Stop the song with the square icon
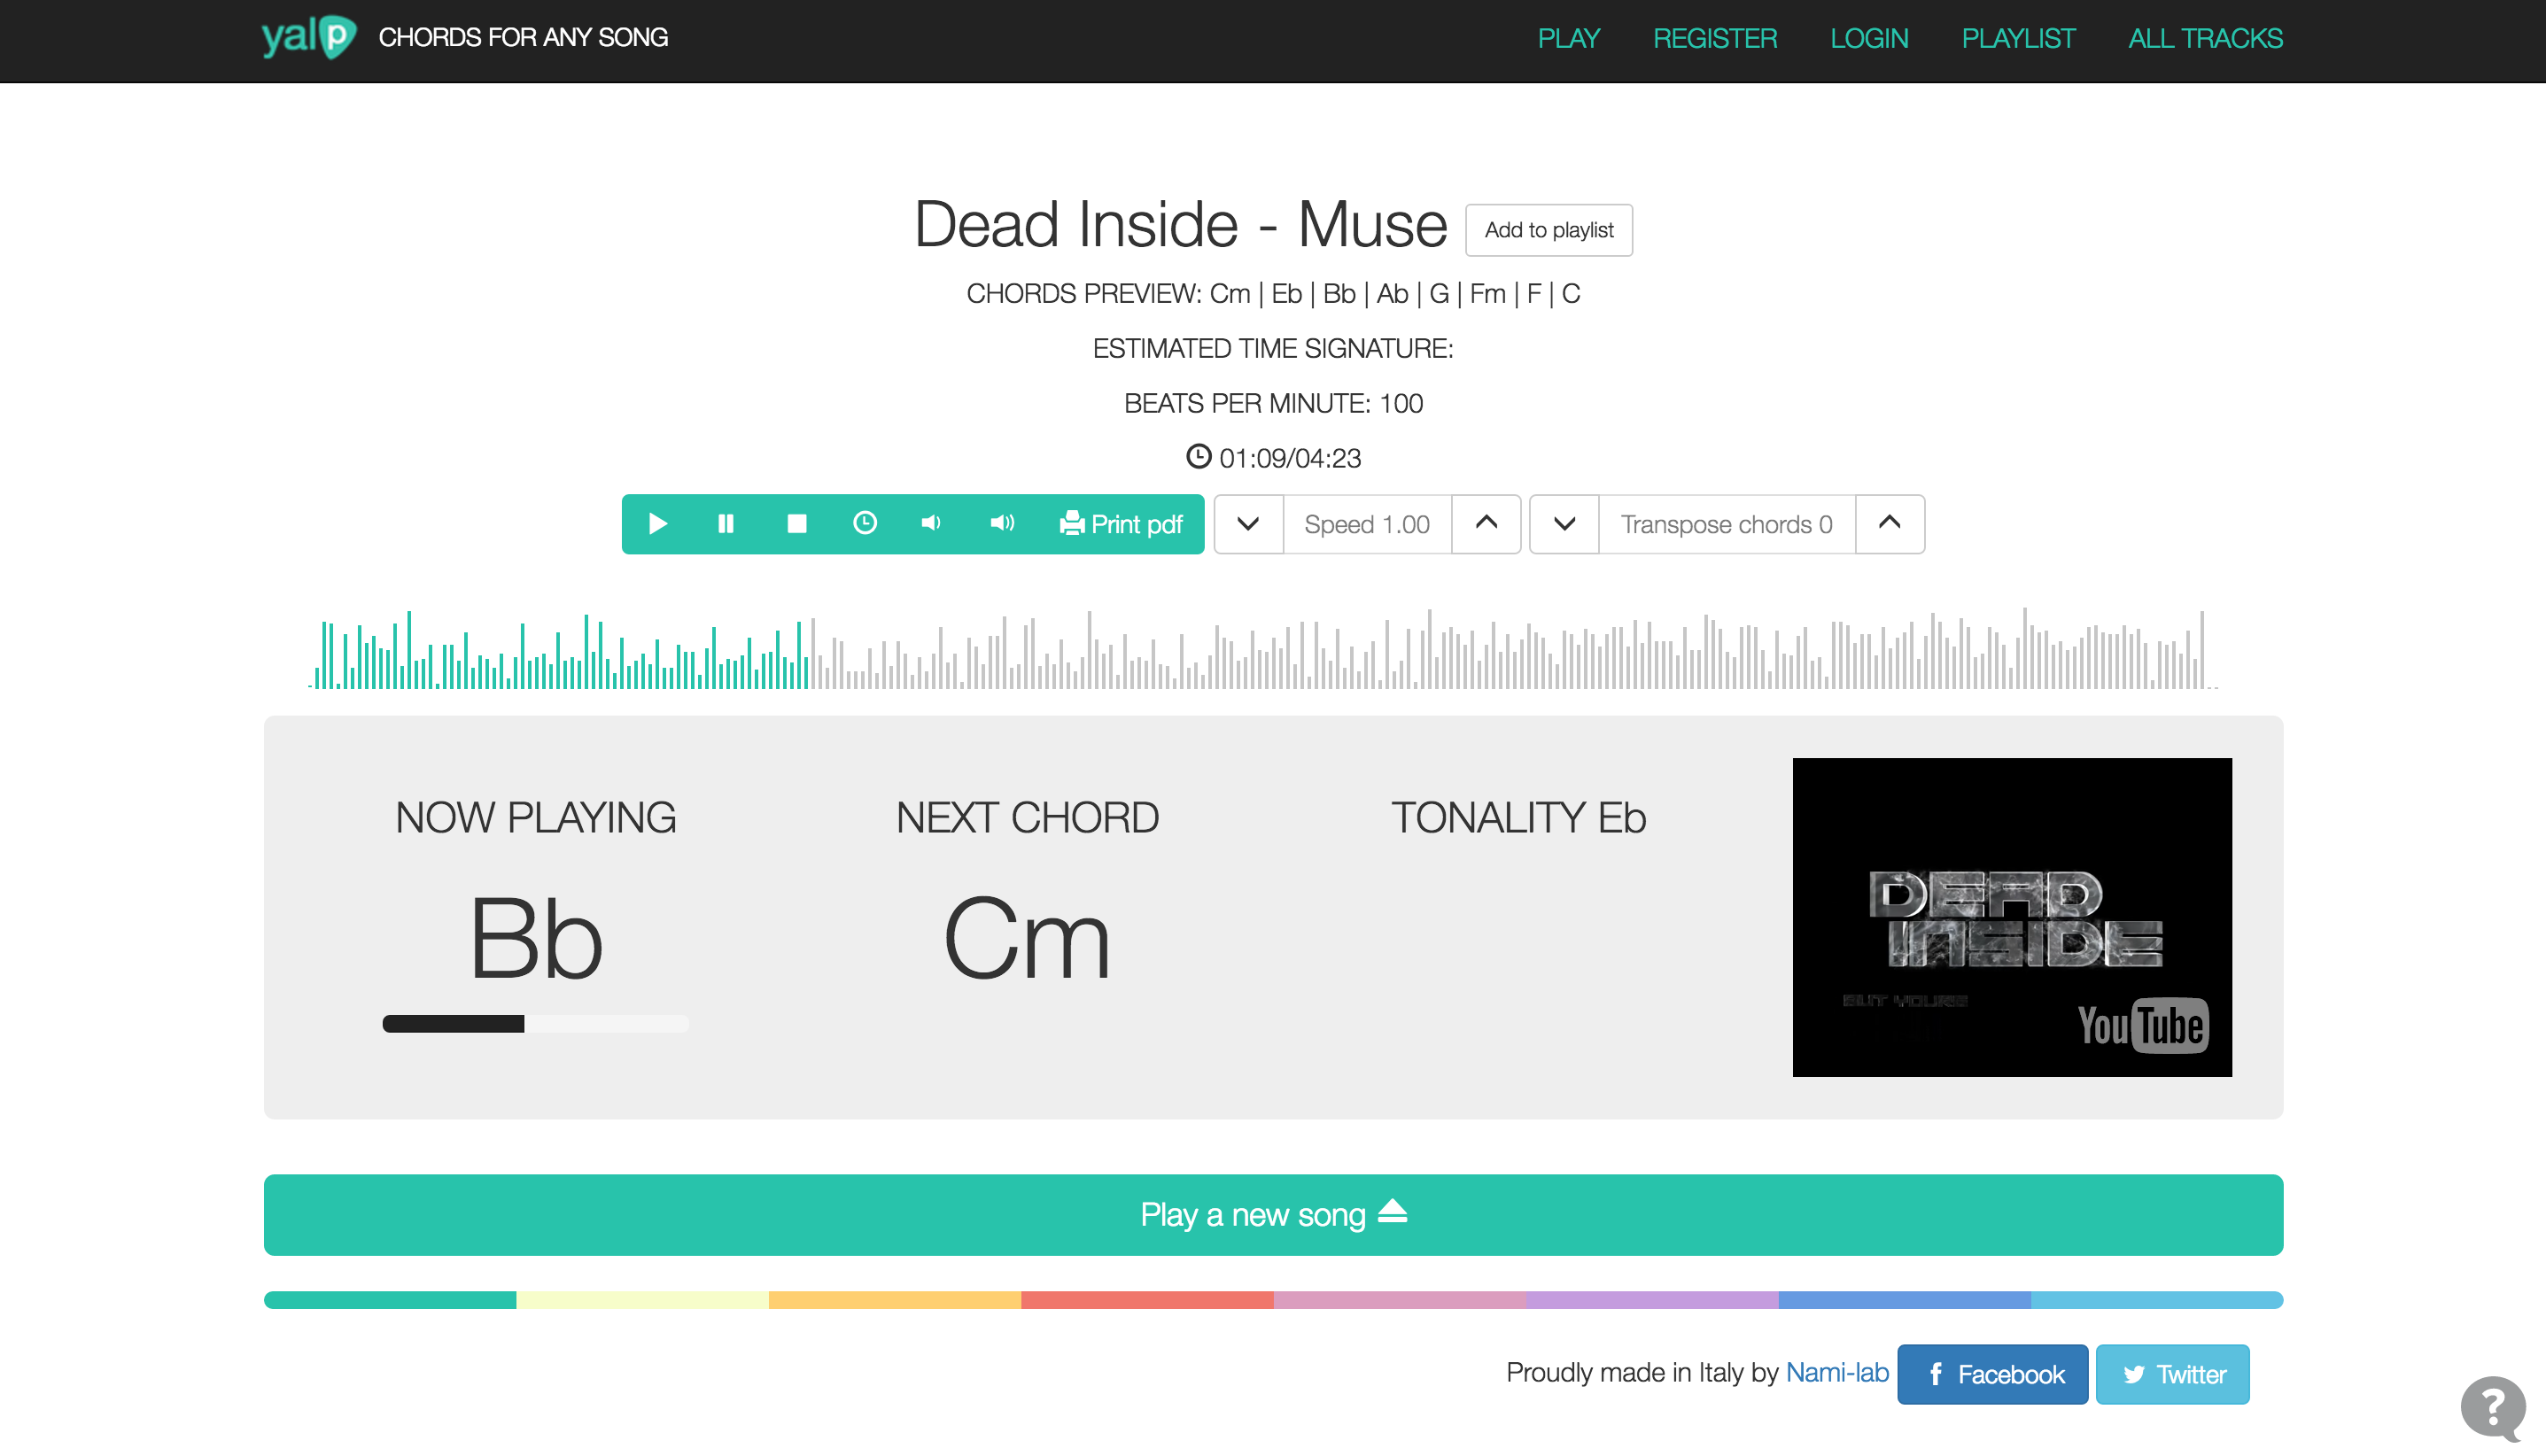Image resolution: width=2546 pixels, height=1456 pixels. 796,524
